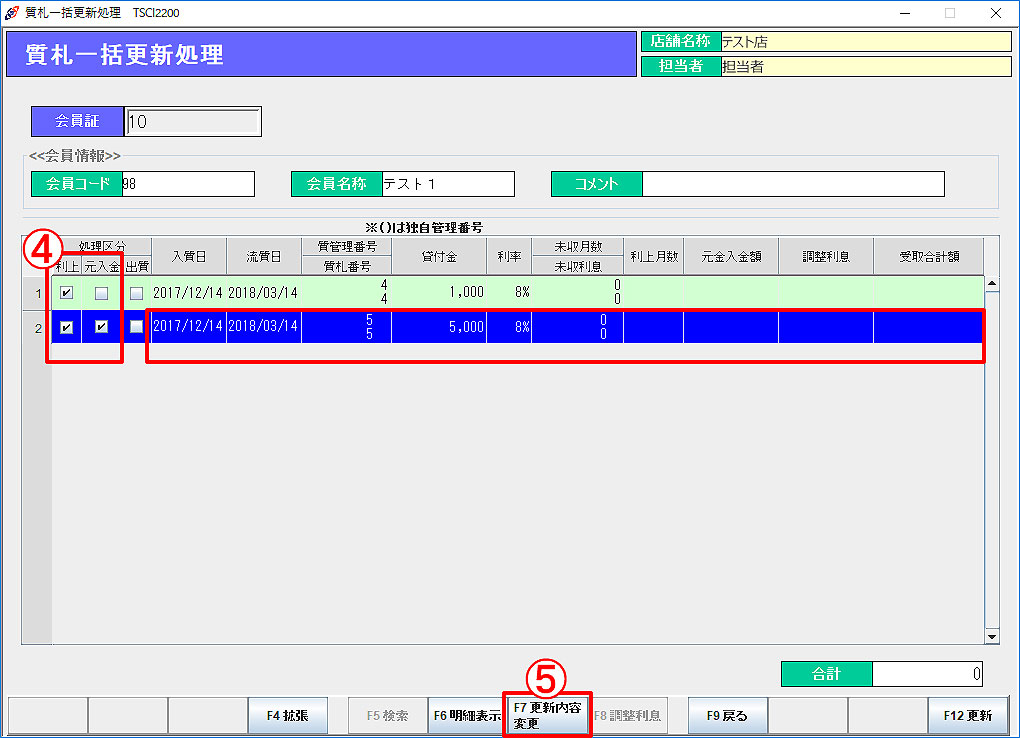Click scrollbar down arrow in table
This screenshot has width=1020, height=738.
coord(991,636)
